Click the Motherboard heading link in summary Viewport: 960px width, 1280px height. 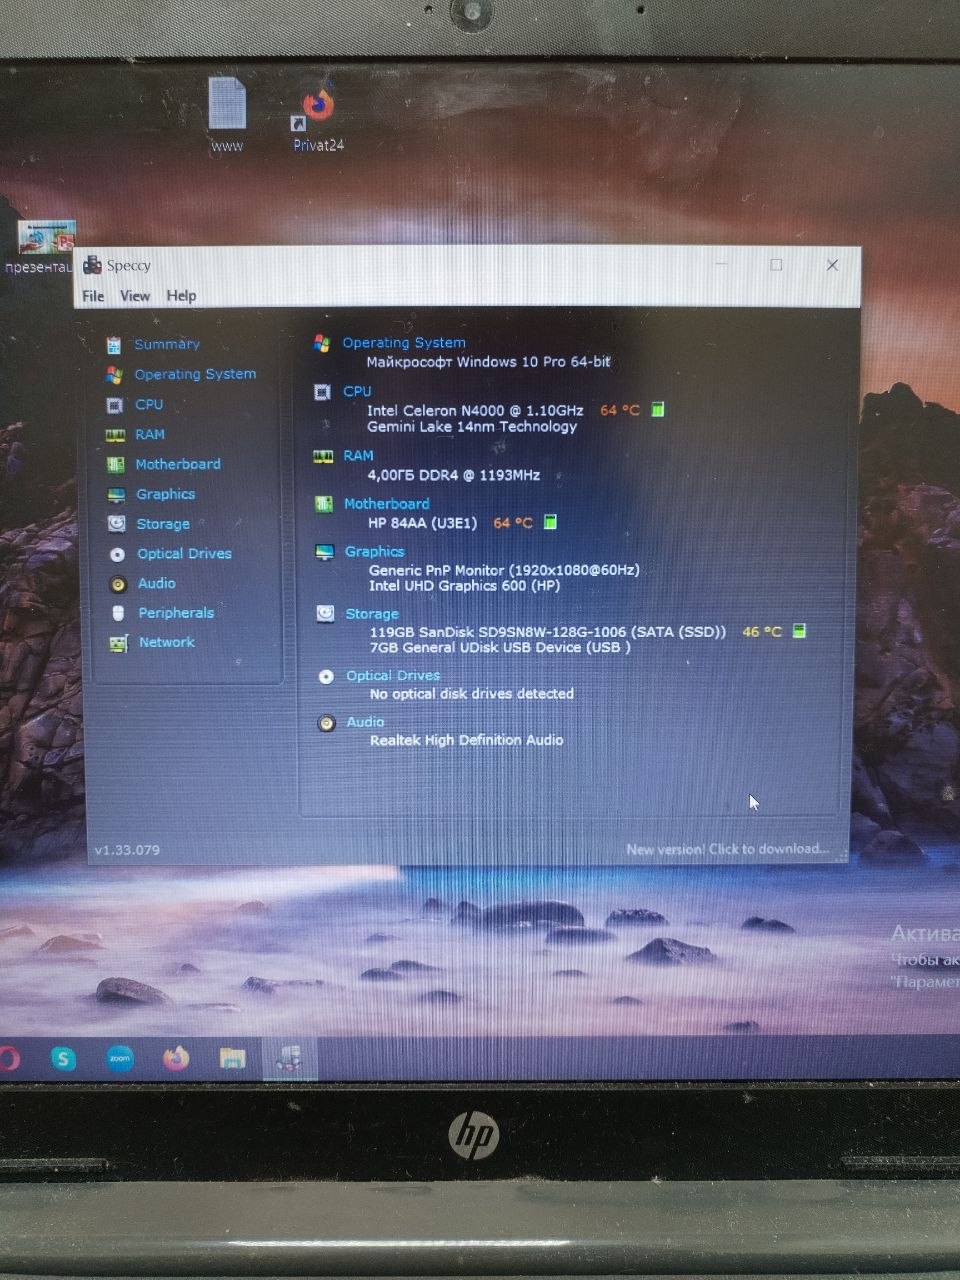[387, 504]
